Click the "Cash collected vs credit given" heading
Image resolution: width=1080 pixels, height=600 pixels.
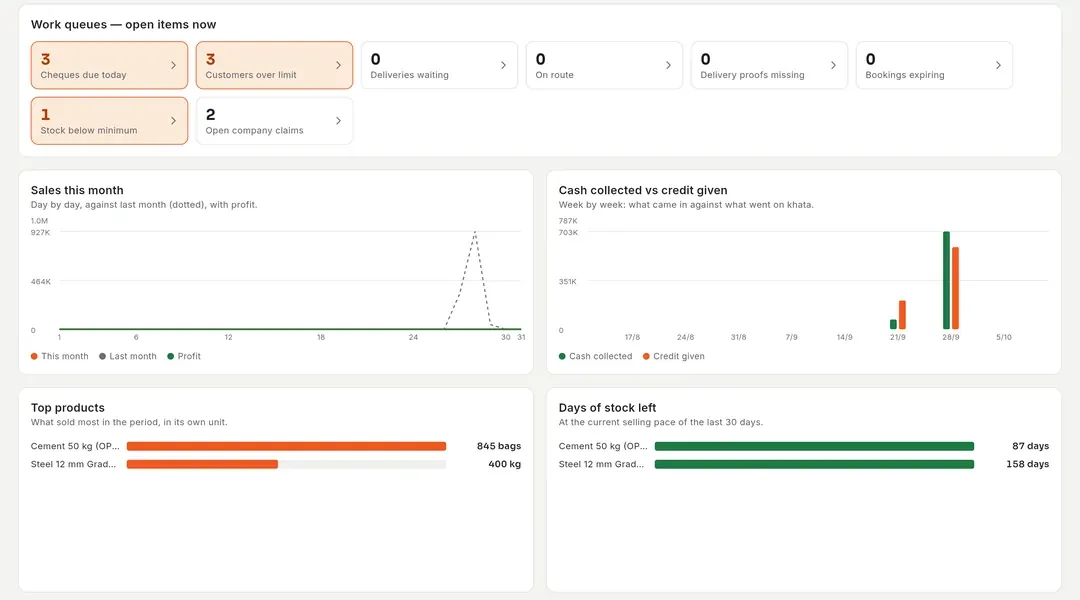click(x=643, y=190)
